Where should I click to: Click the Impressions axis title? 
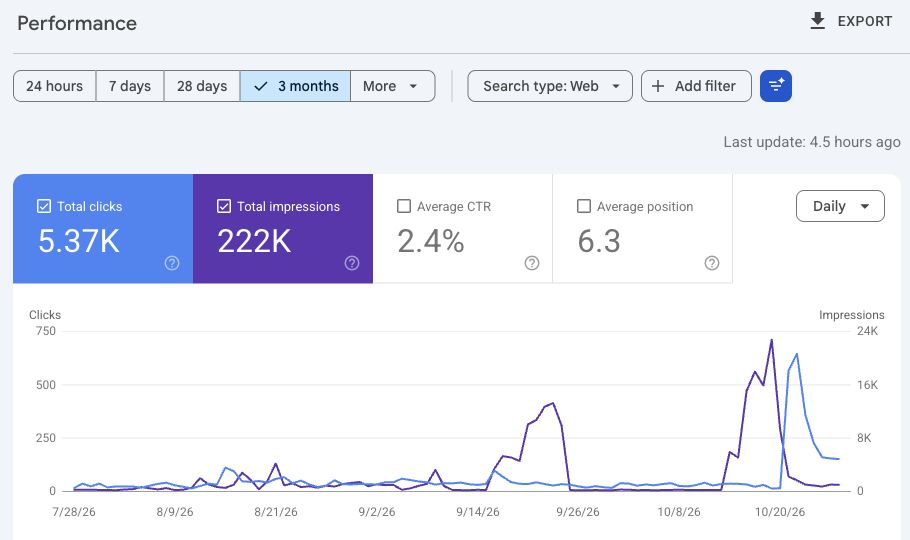point(851,315)
